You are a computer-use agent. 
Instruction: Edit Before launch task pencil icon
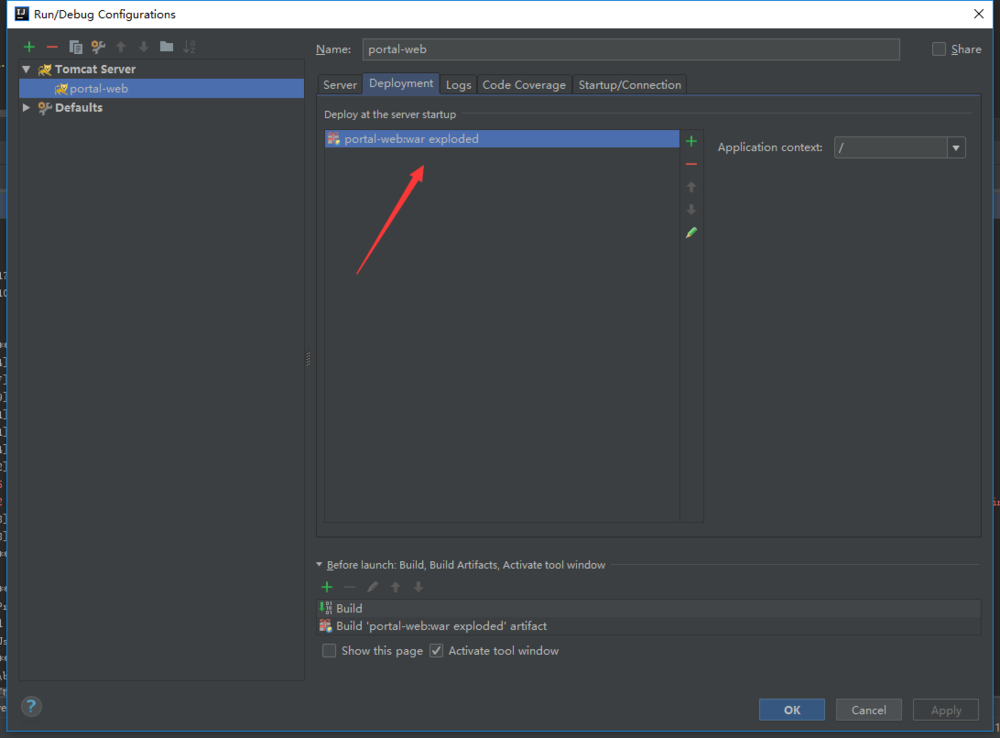(372, 587)
